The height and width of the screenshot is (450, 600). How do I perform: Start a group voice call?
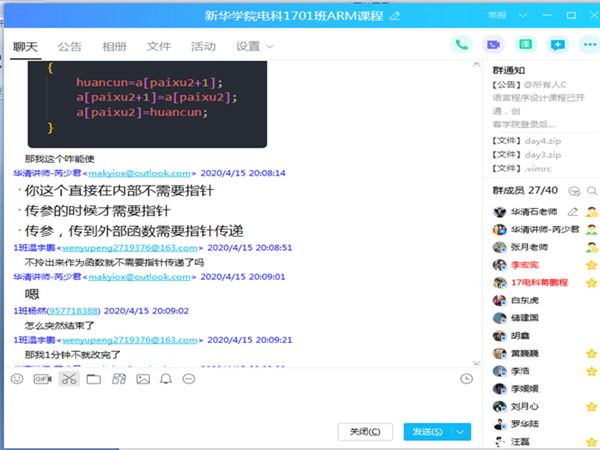pyautogui.click(x=461, y=45)
